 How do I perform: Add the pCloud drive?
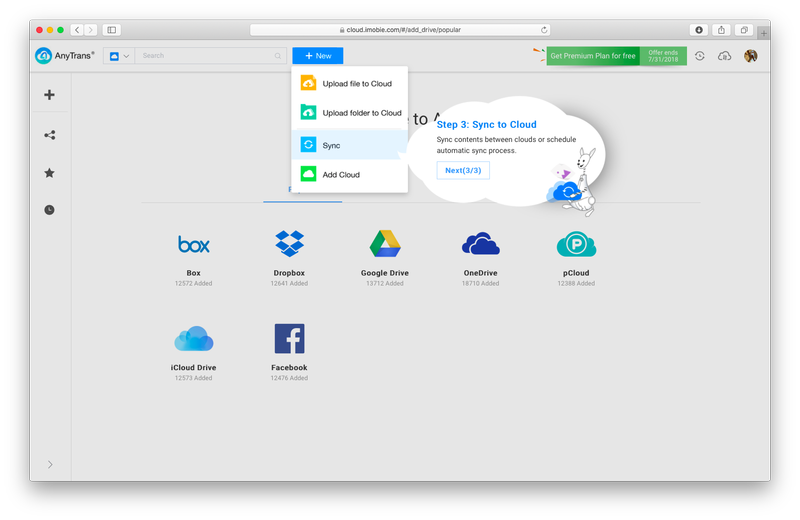point(576,258)
